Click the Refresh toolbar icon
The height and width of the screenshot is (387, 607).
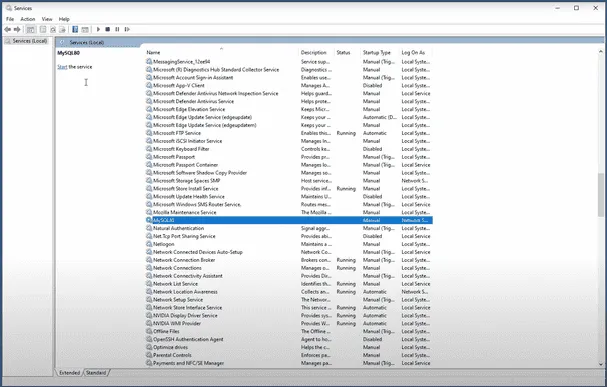coord(53,29)
